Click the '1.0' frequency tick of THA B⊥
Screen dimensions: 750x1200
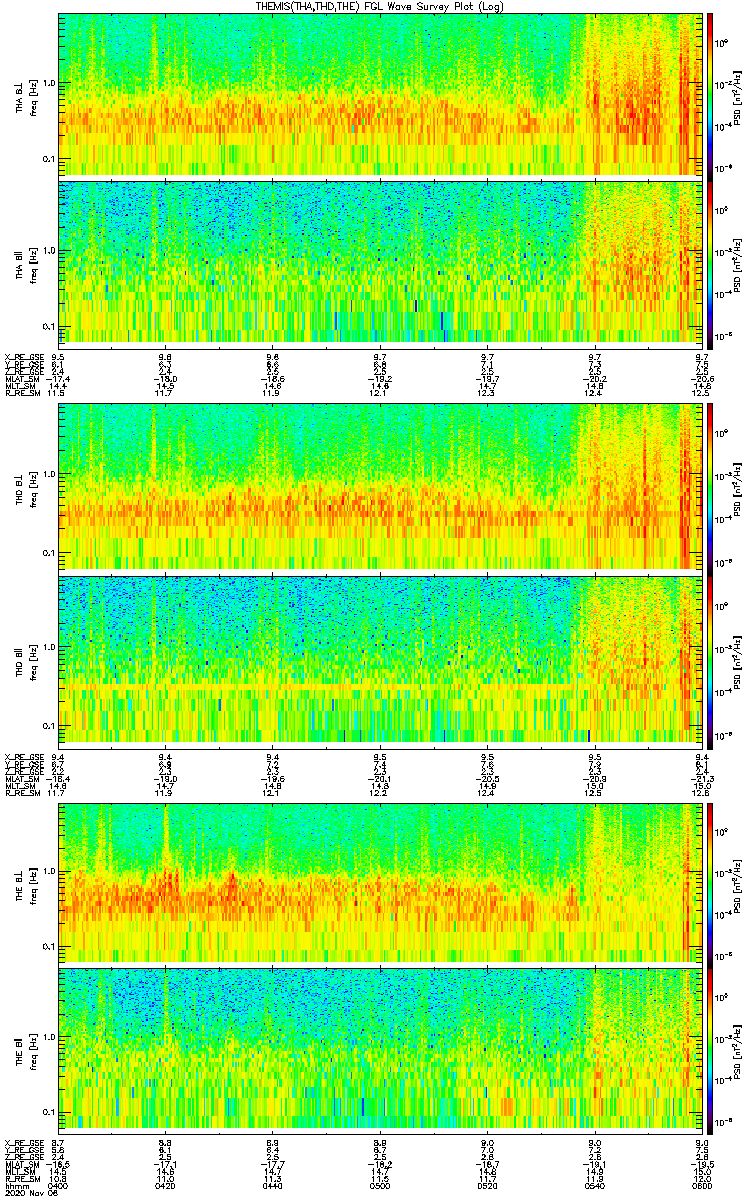49,82
